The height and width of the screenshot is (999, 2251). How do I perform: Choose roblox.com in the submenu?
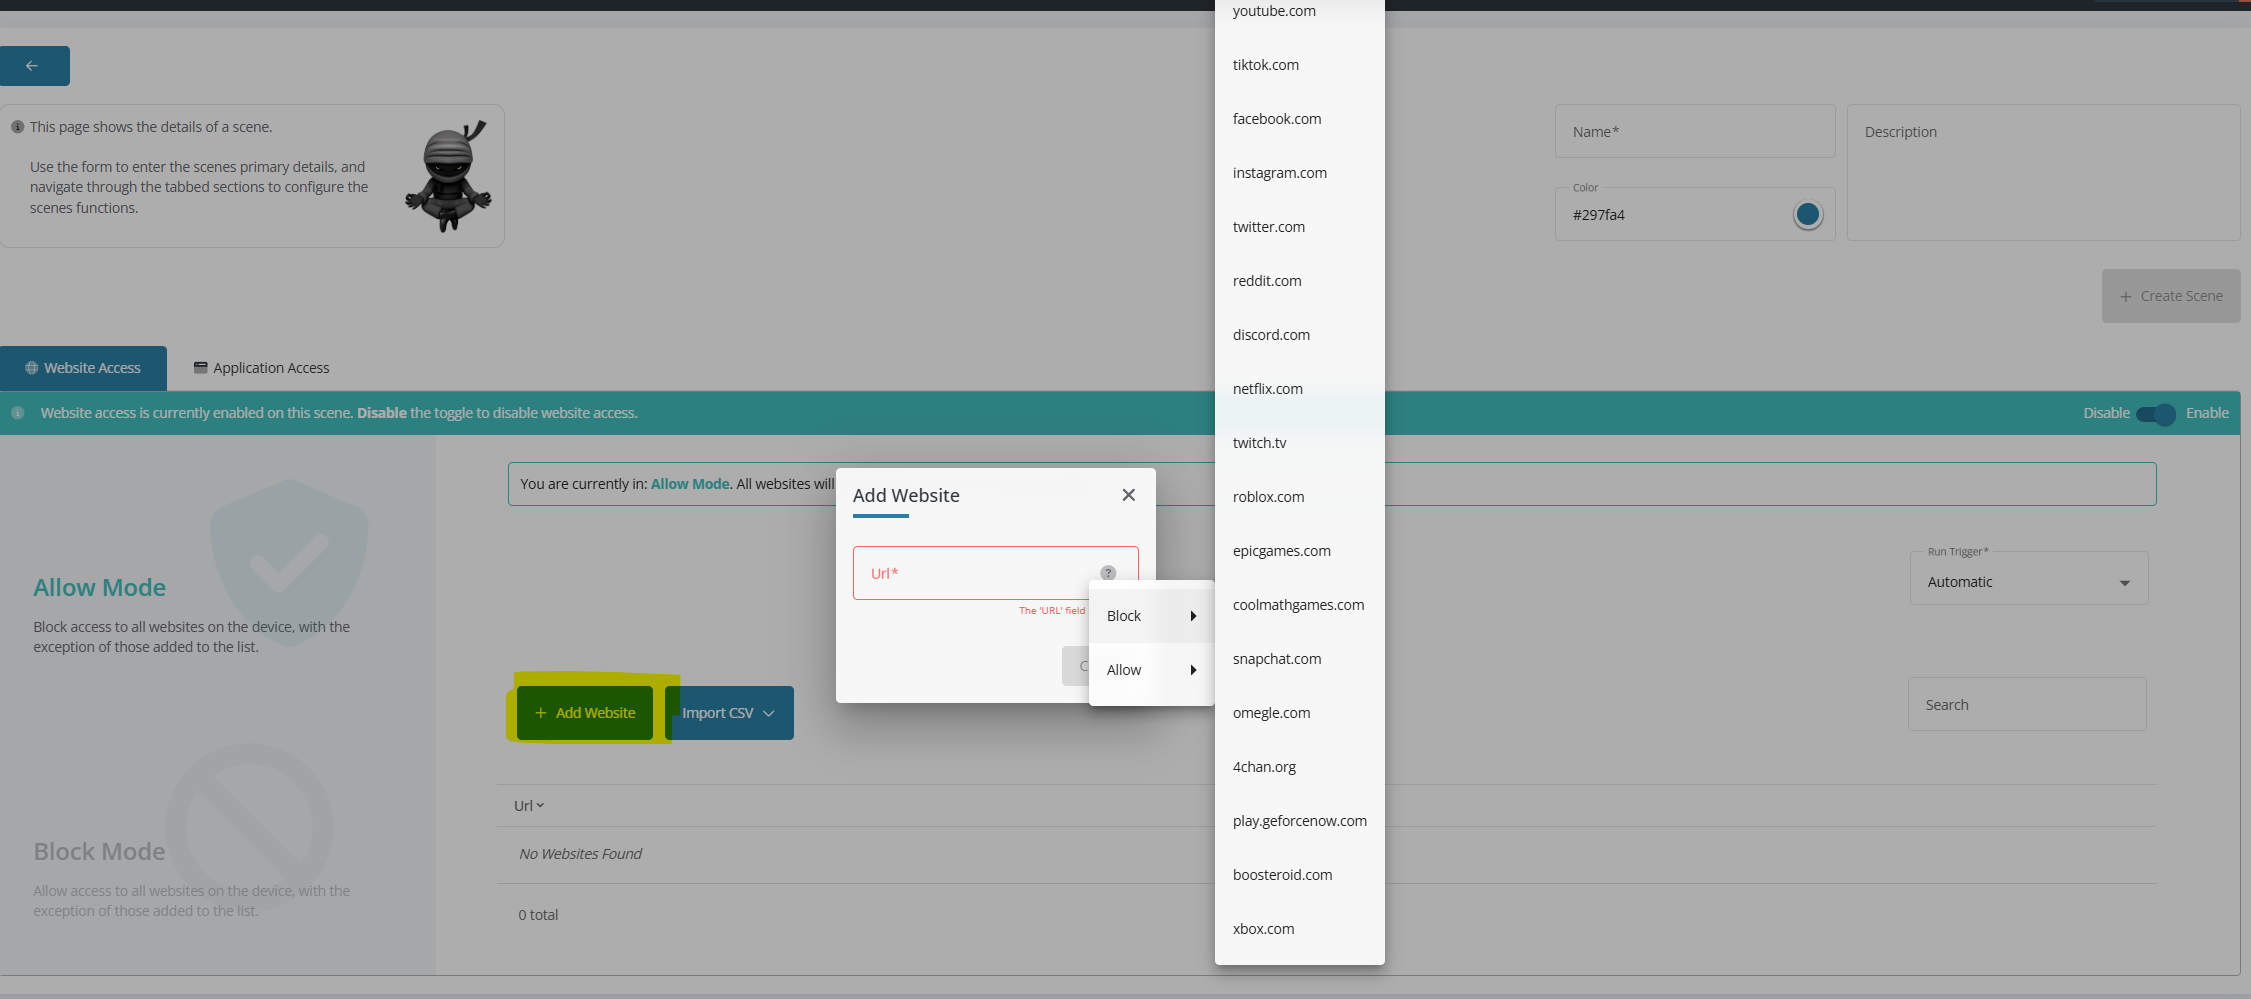coord(1299,497)
